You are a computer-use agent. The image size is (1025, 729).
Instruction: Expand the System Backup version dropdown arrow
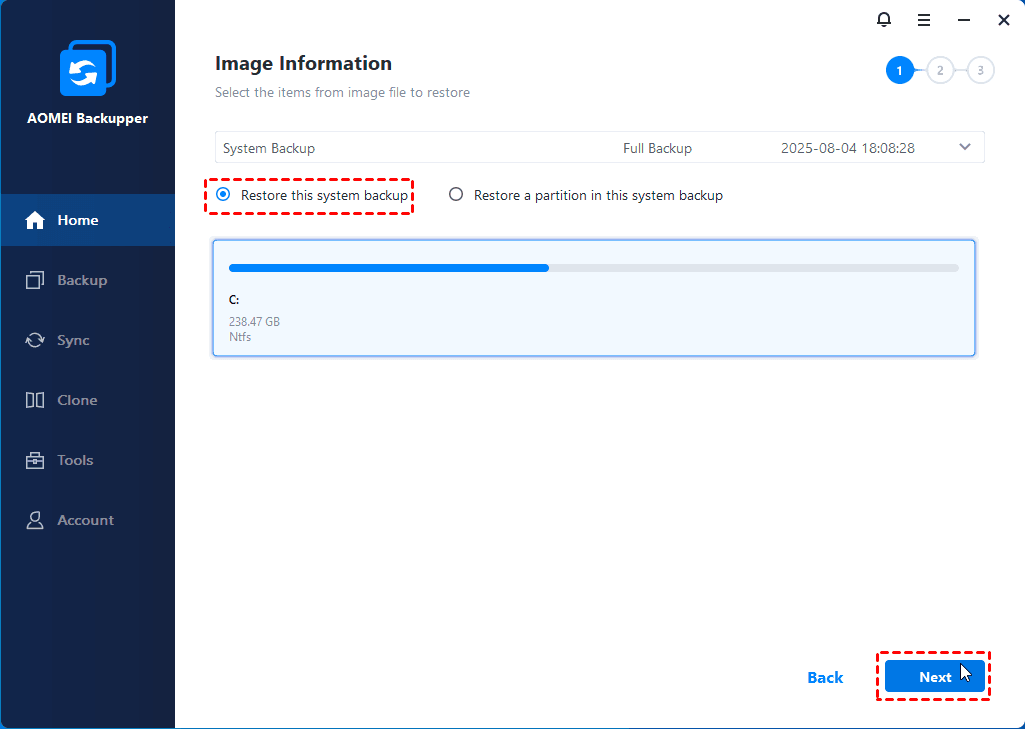point(964,147)
